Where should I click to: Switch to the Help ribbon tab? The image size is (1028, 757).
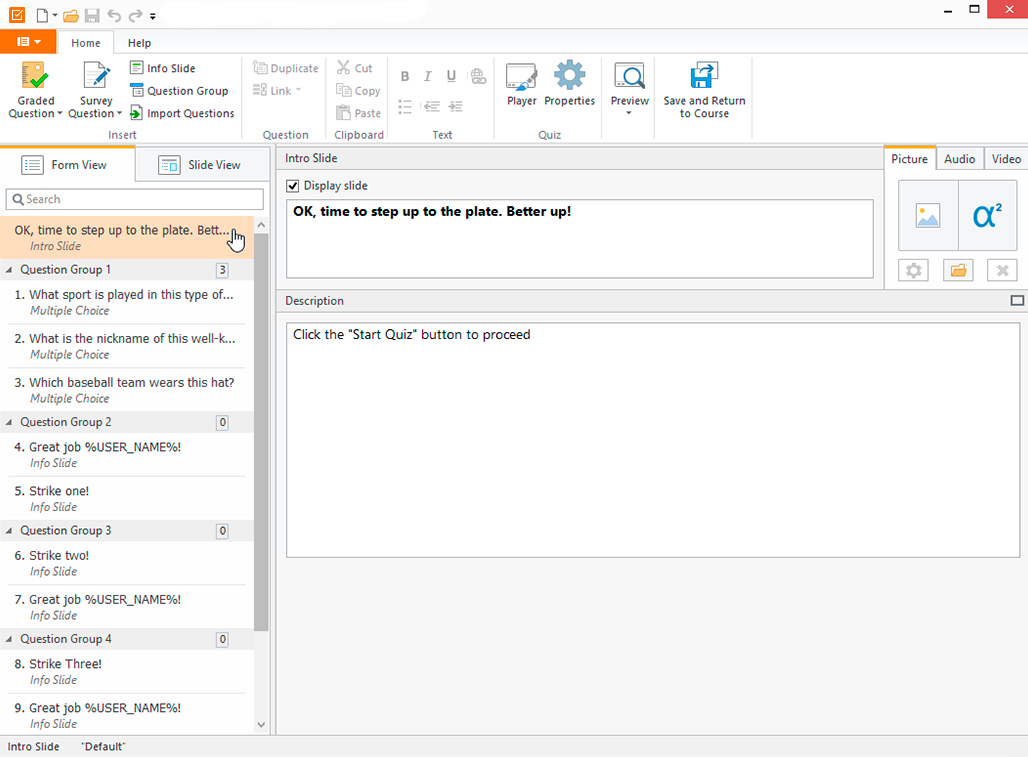(138, 42)
